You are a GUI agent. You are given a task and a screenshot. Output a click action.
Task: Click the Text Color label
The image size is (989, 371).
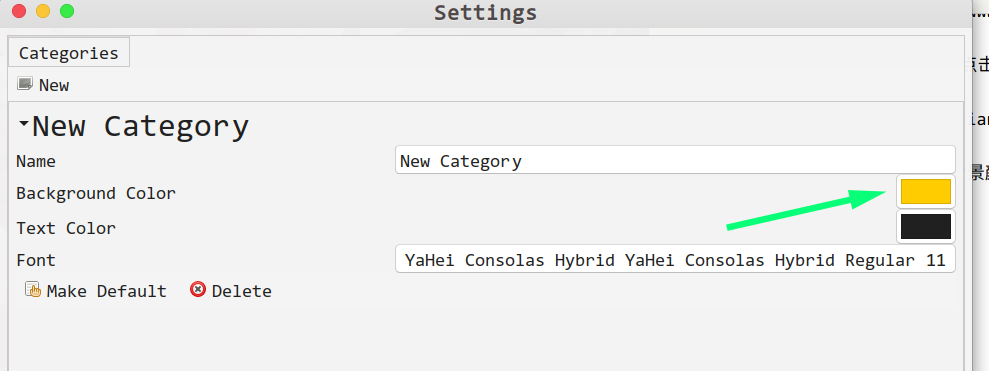click(x=66, y=228)
